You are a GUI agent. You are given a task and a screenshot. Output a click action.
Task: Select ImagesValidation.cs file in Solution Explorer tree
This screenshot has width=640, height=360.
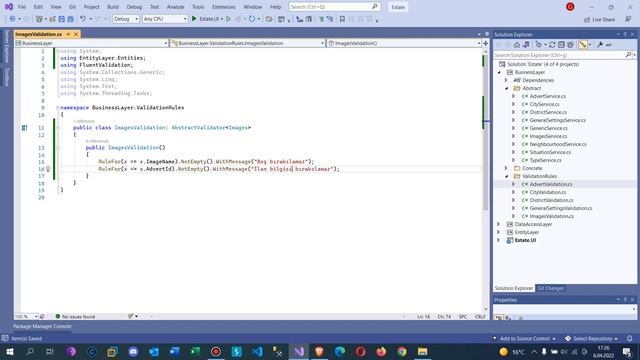551,216
